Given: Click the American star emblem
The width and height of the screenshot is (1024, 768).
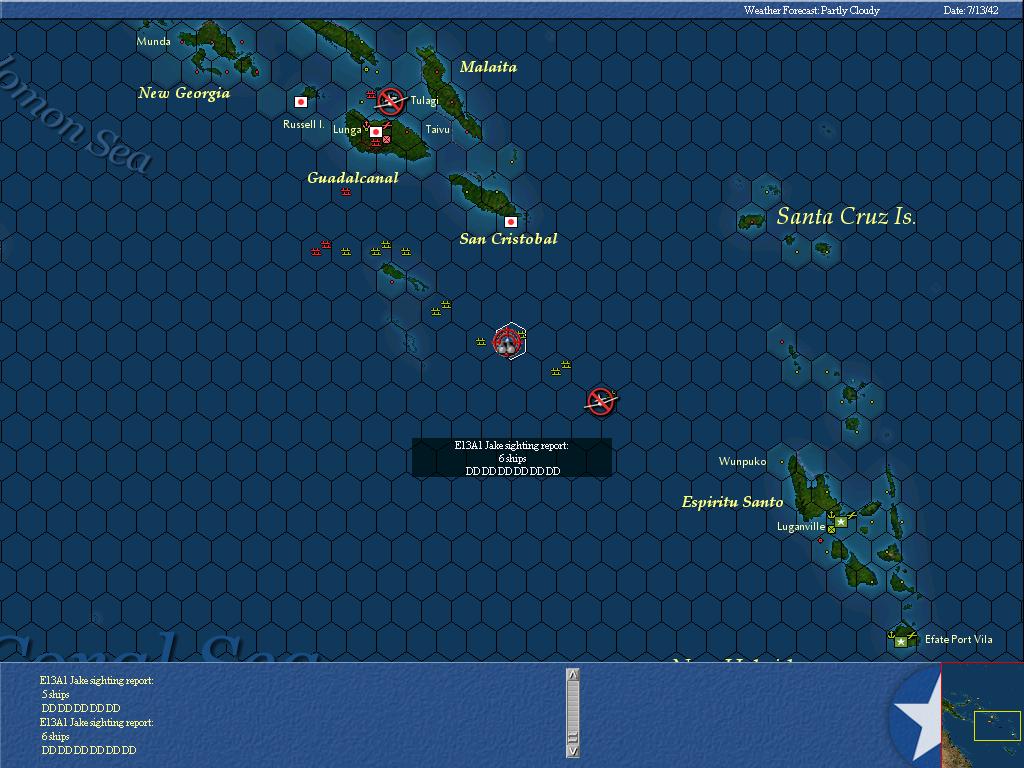Looking at the screenshot, I should click(x=917, y=716).
